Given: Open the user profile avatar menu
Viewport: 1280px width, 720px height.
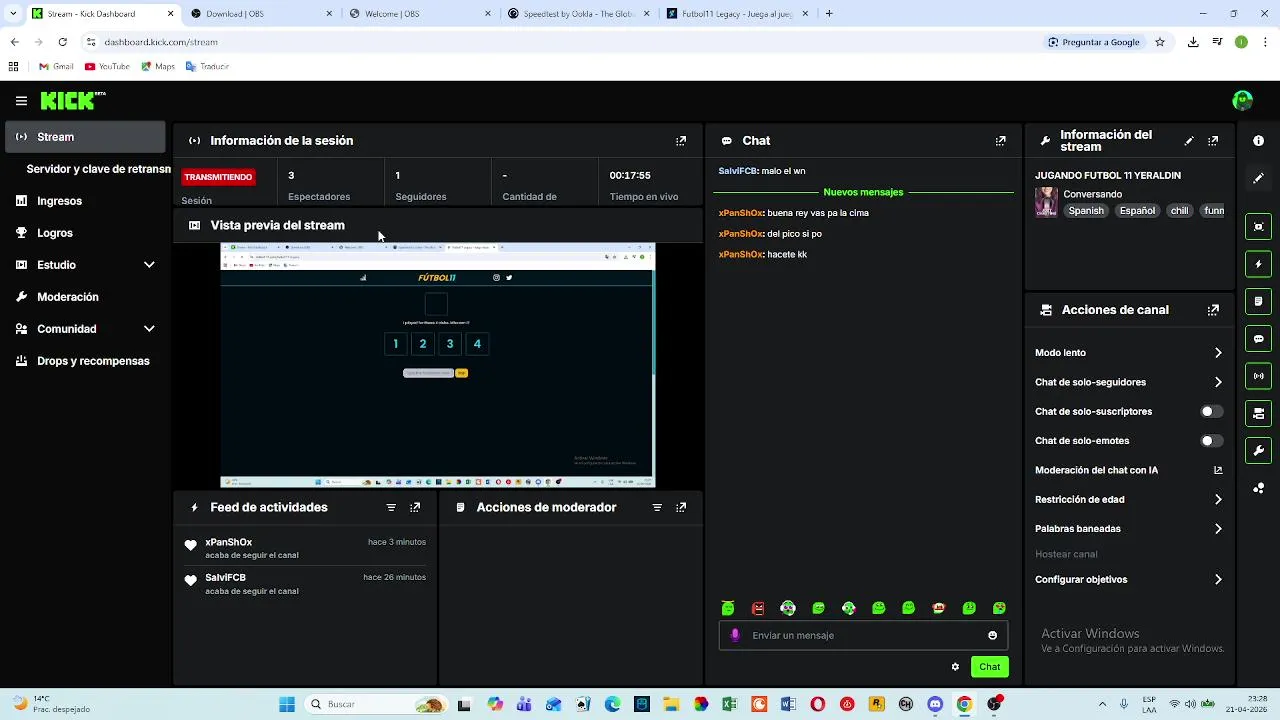Looking at the screenshot, I should tap(1243, 100).
